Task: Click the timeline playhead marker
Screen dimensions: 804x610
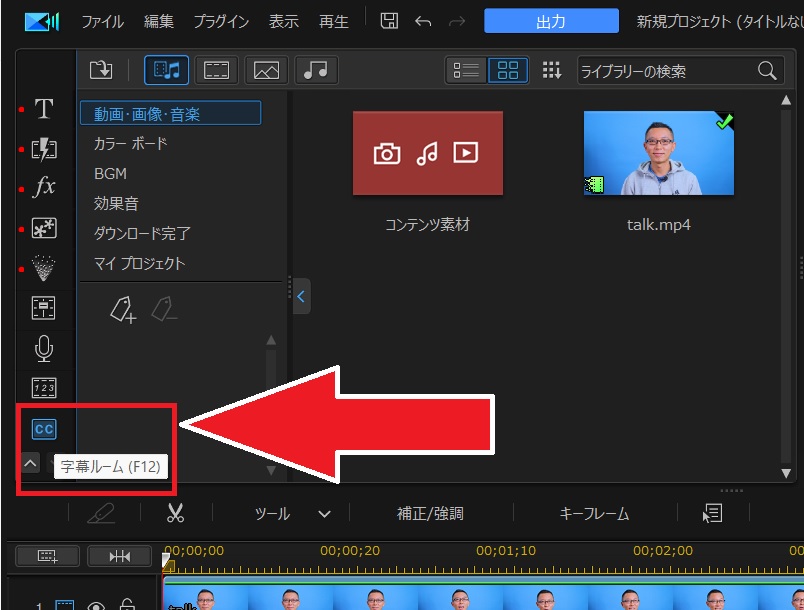Action: point(167,562)
